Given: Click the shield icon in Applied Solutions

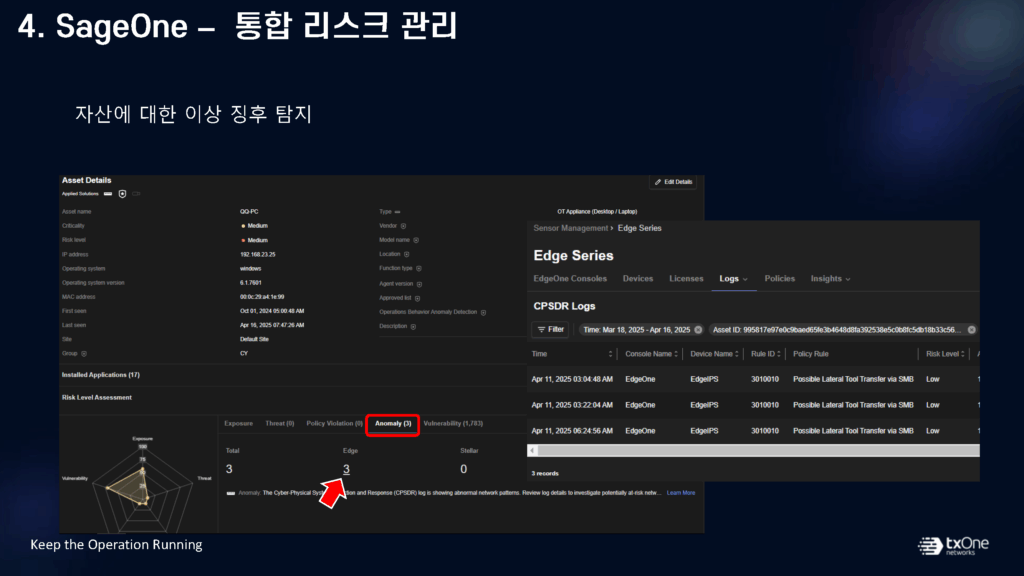Looking at the screenshot, I should pos(122,193).
